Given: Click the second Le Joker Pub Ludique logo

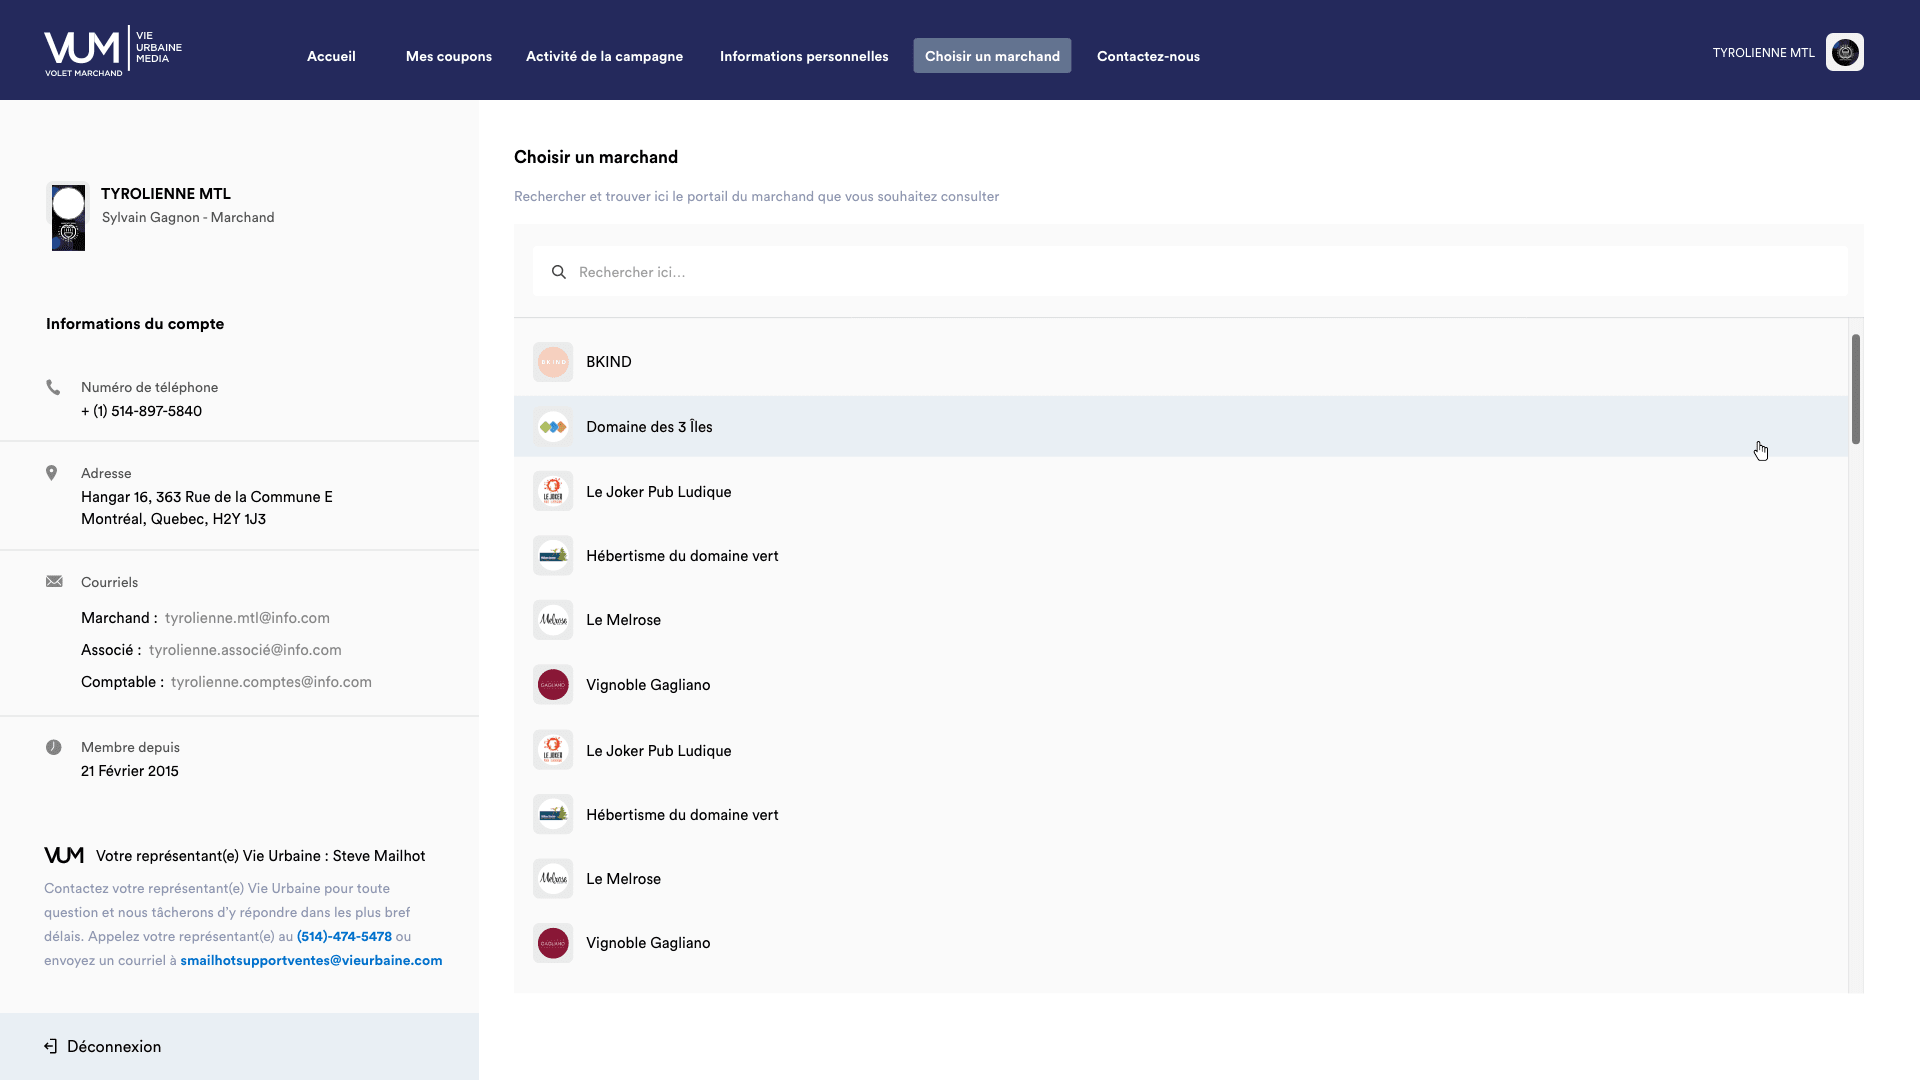Looking at the screenshot, I should [x=553, y=750].
